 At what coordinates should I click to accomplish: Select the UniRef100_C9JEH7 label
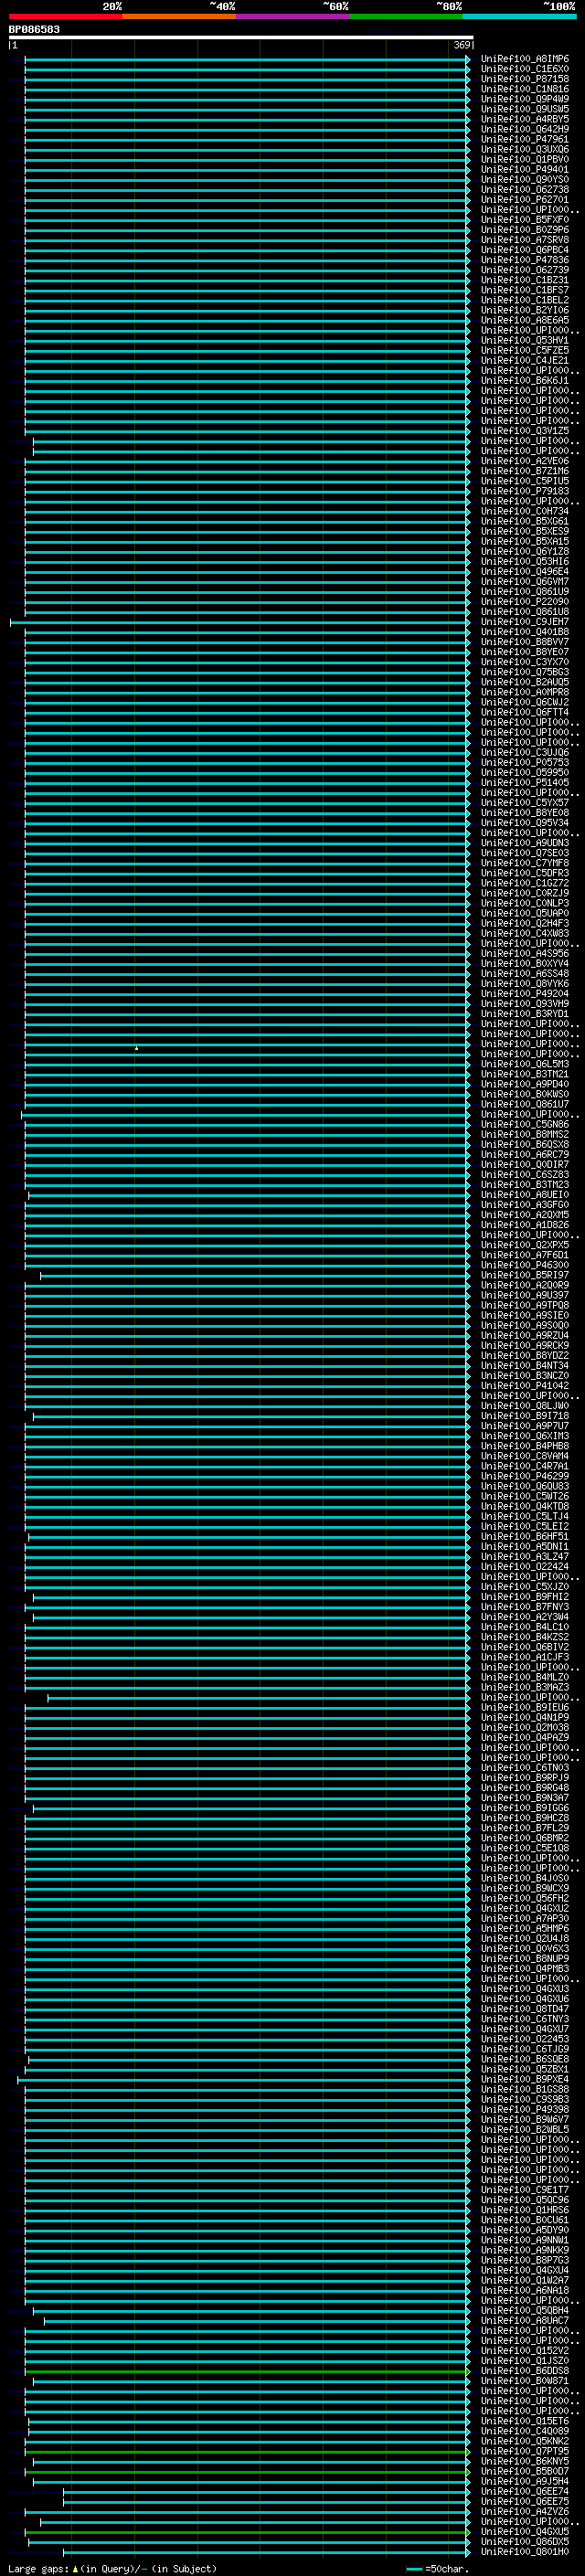[x=525, y=621]
